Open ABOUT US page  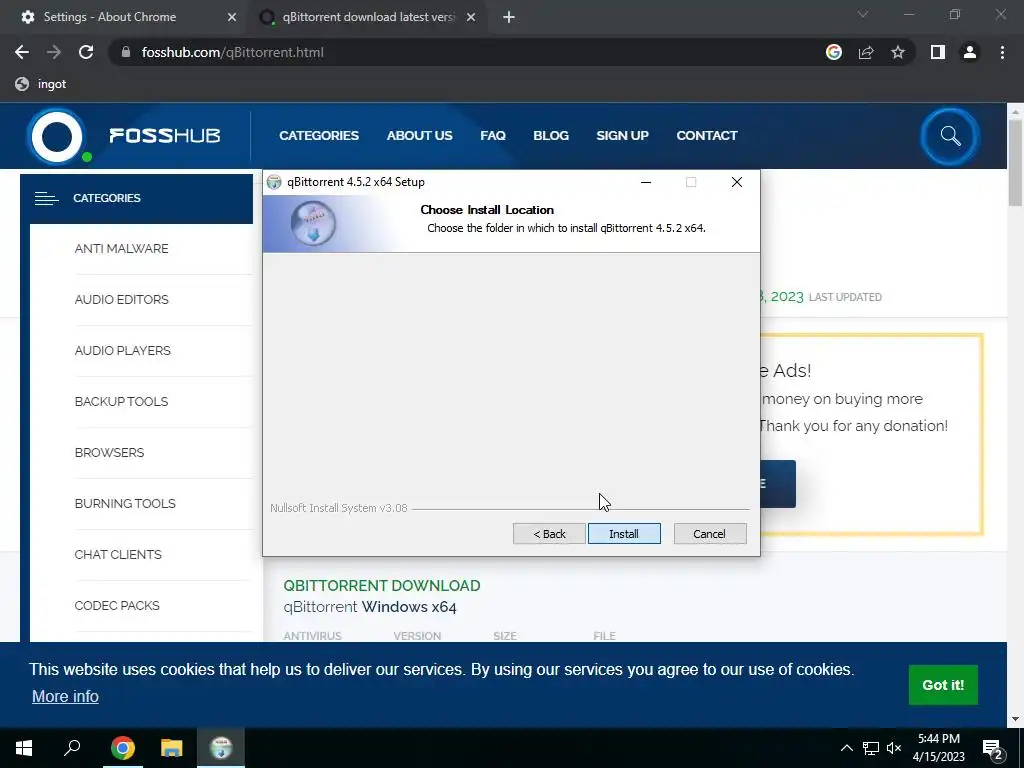(419, 136)
